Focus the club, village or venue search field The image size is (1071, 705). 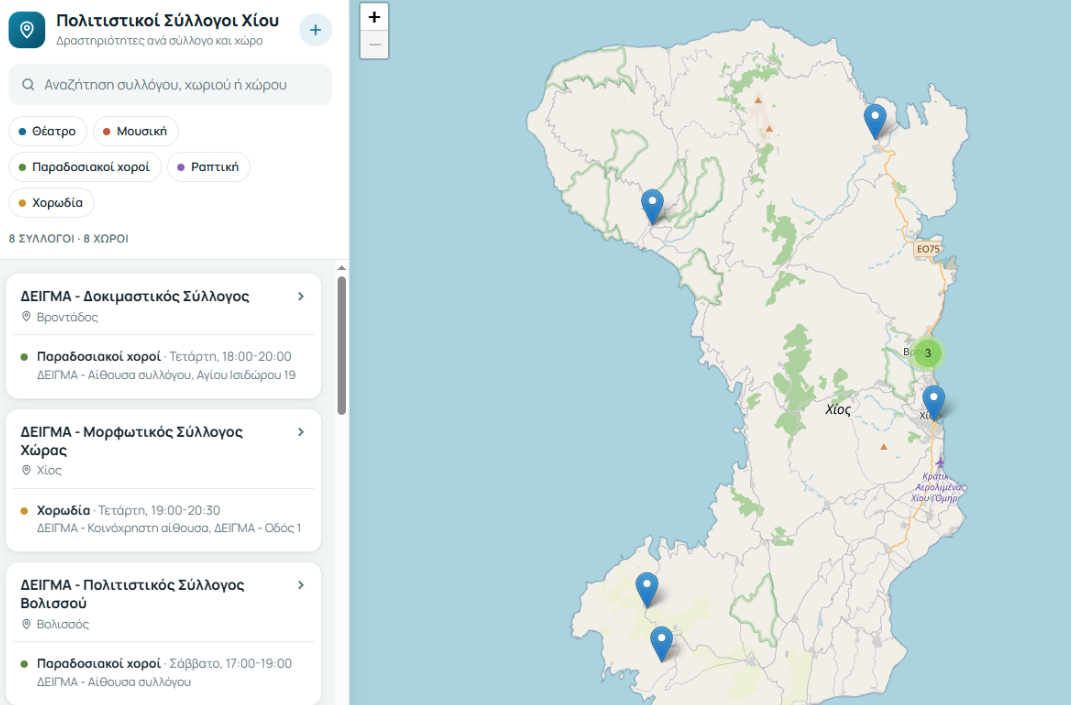(170, 85)
